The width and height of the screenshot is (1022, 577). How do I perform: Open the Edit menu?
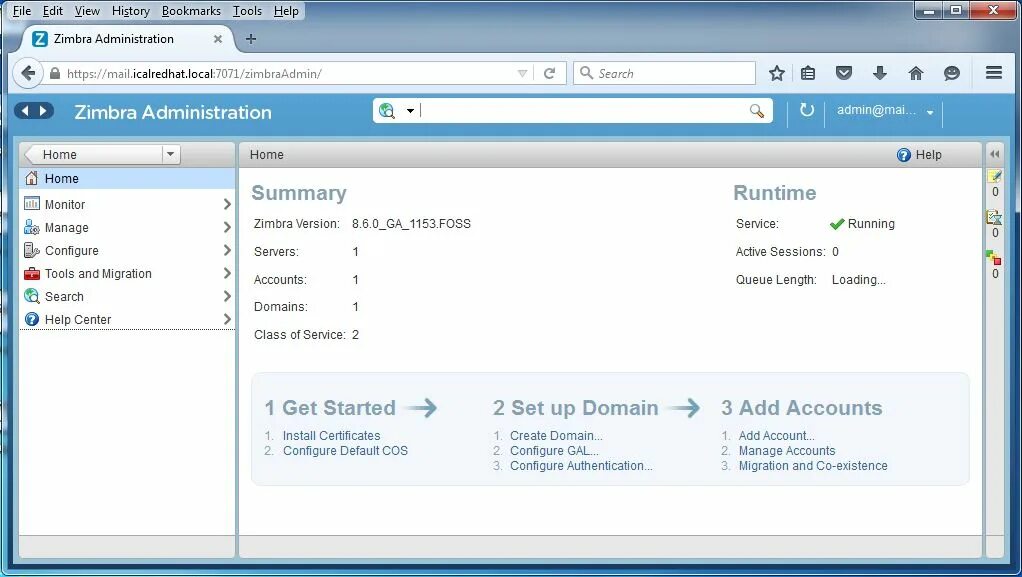[x=53, y=10]
